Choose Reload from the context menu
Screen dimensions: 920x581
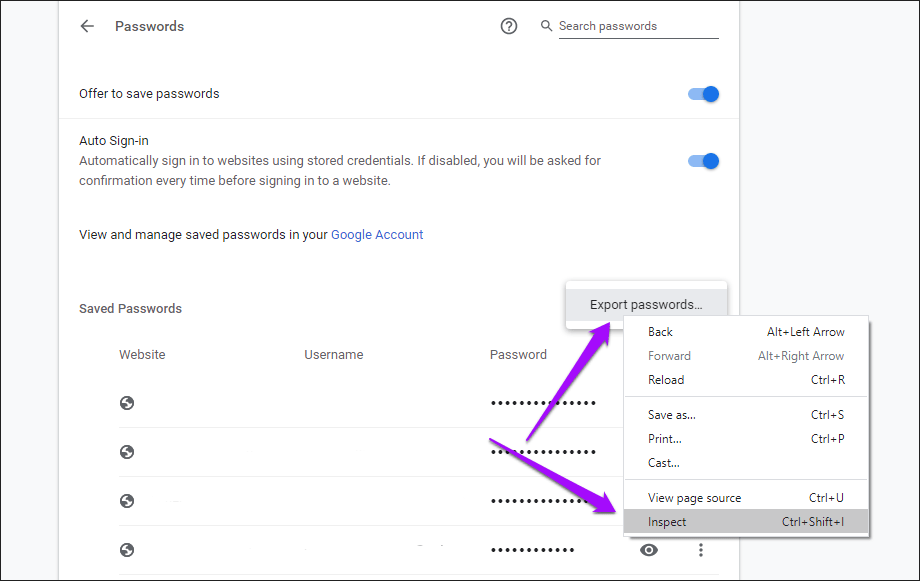(x=666, y=380)
